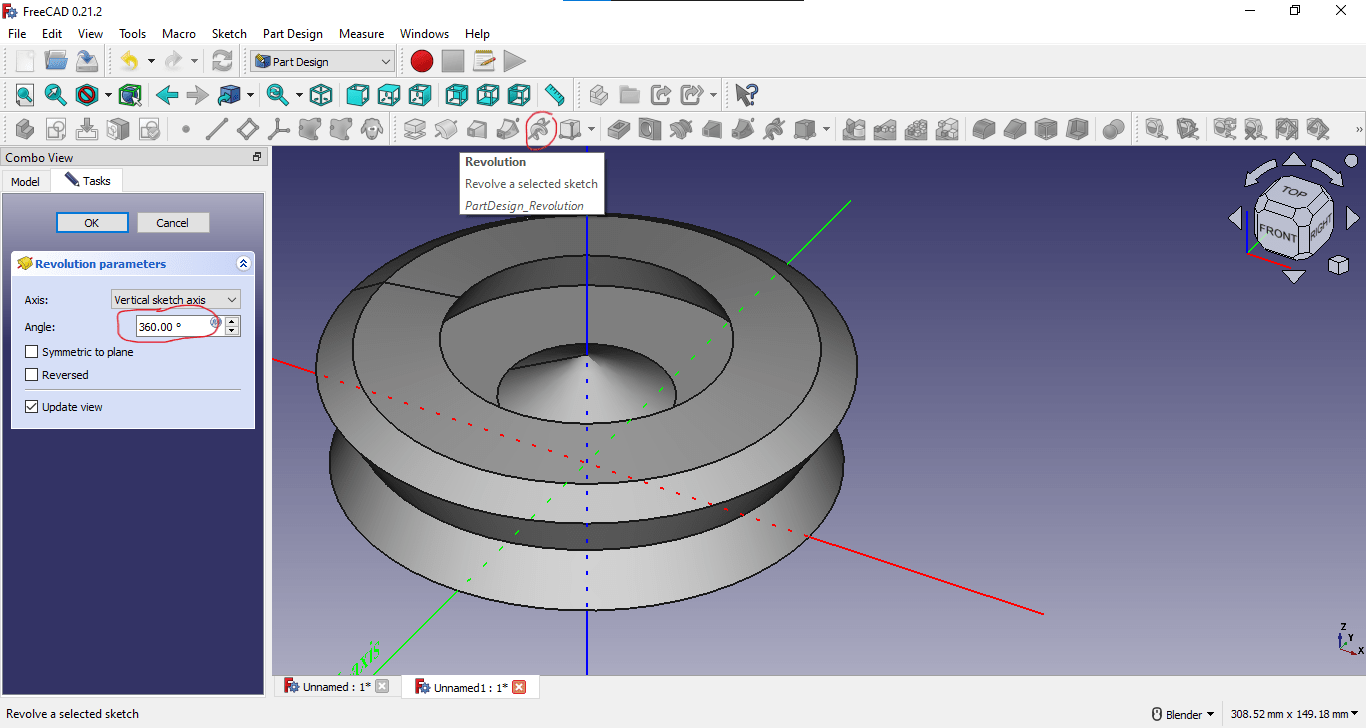Open the Sketch menu
1366x728 pixels.
229,33
